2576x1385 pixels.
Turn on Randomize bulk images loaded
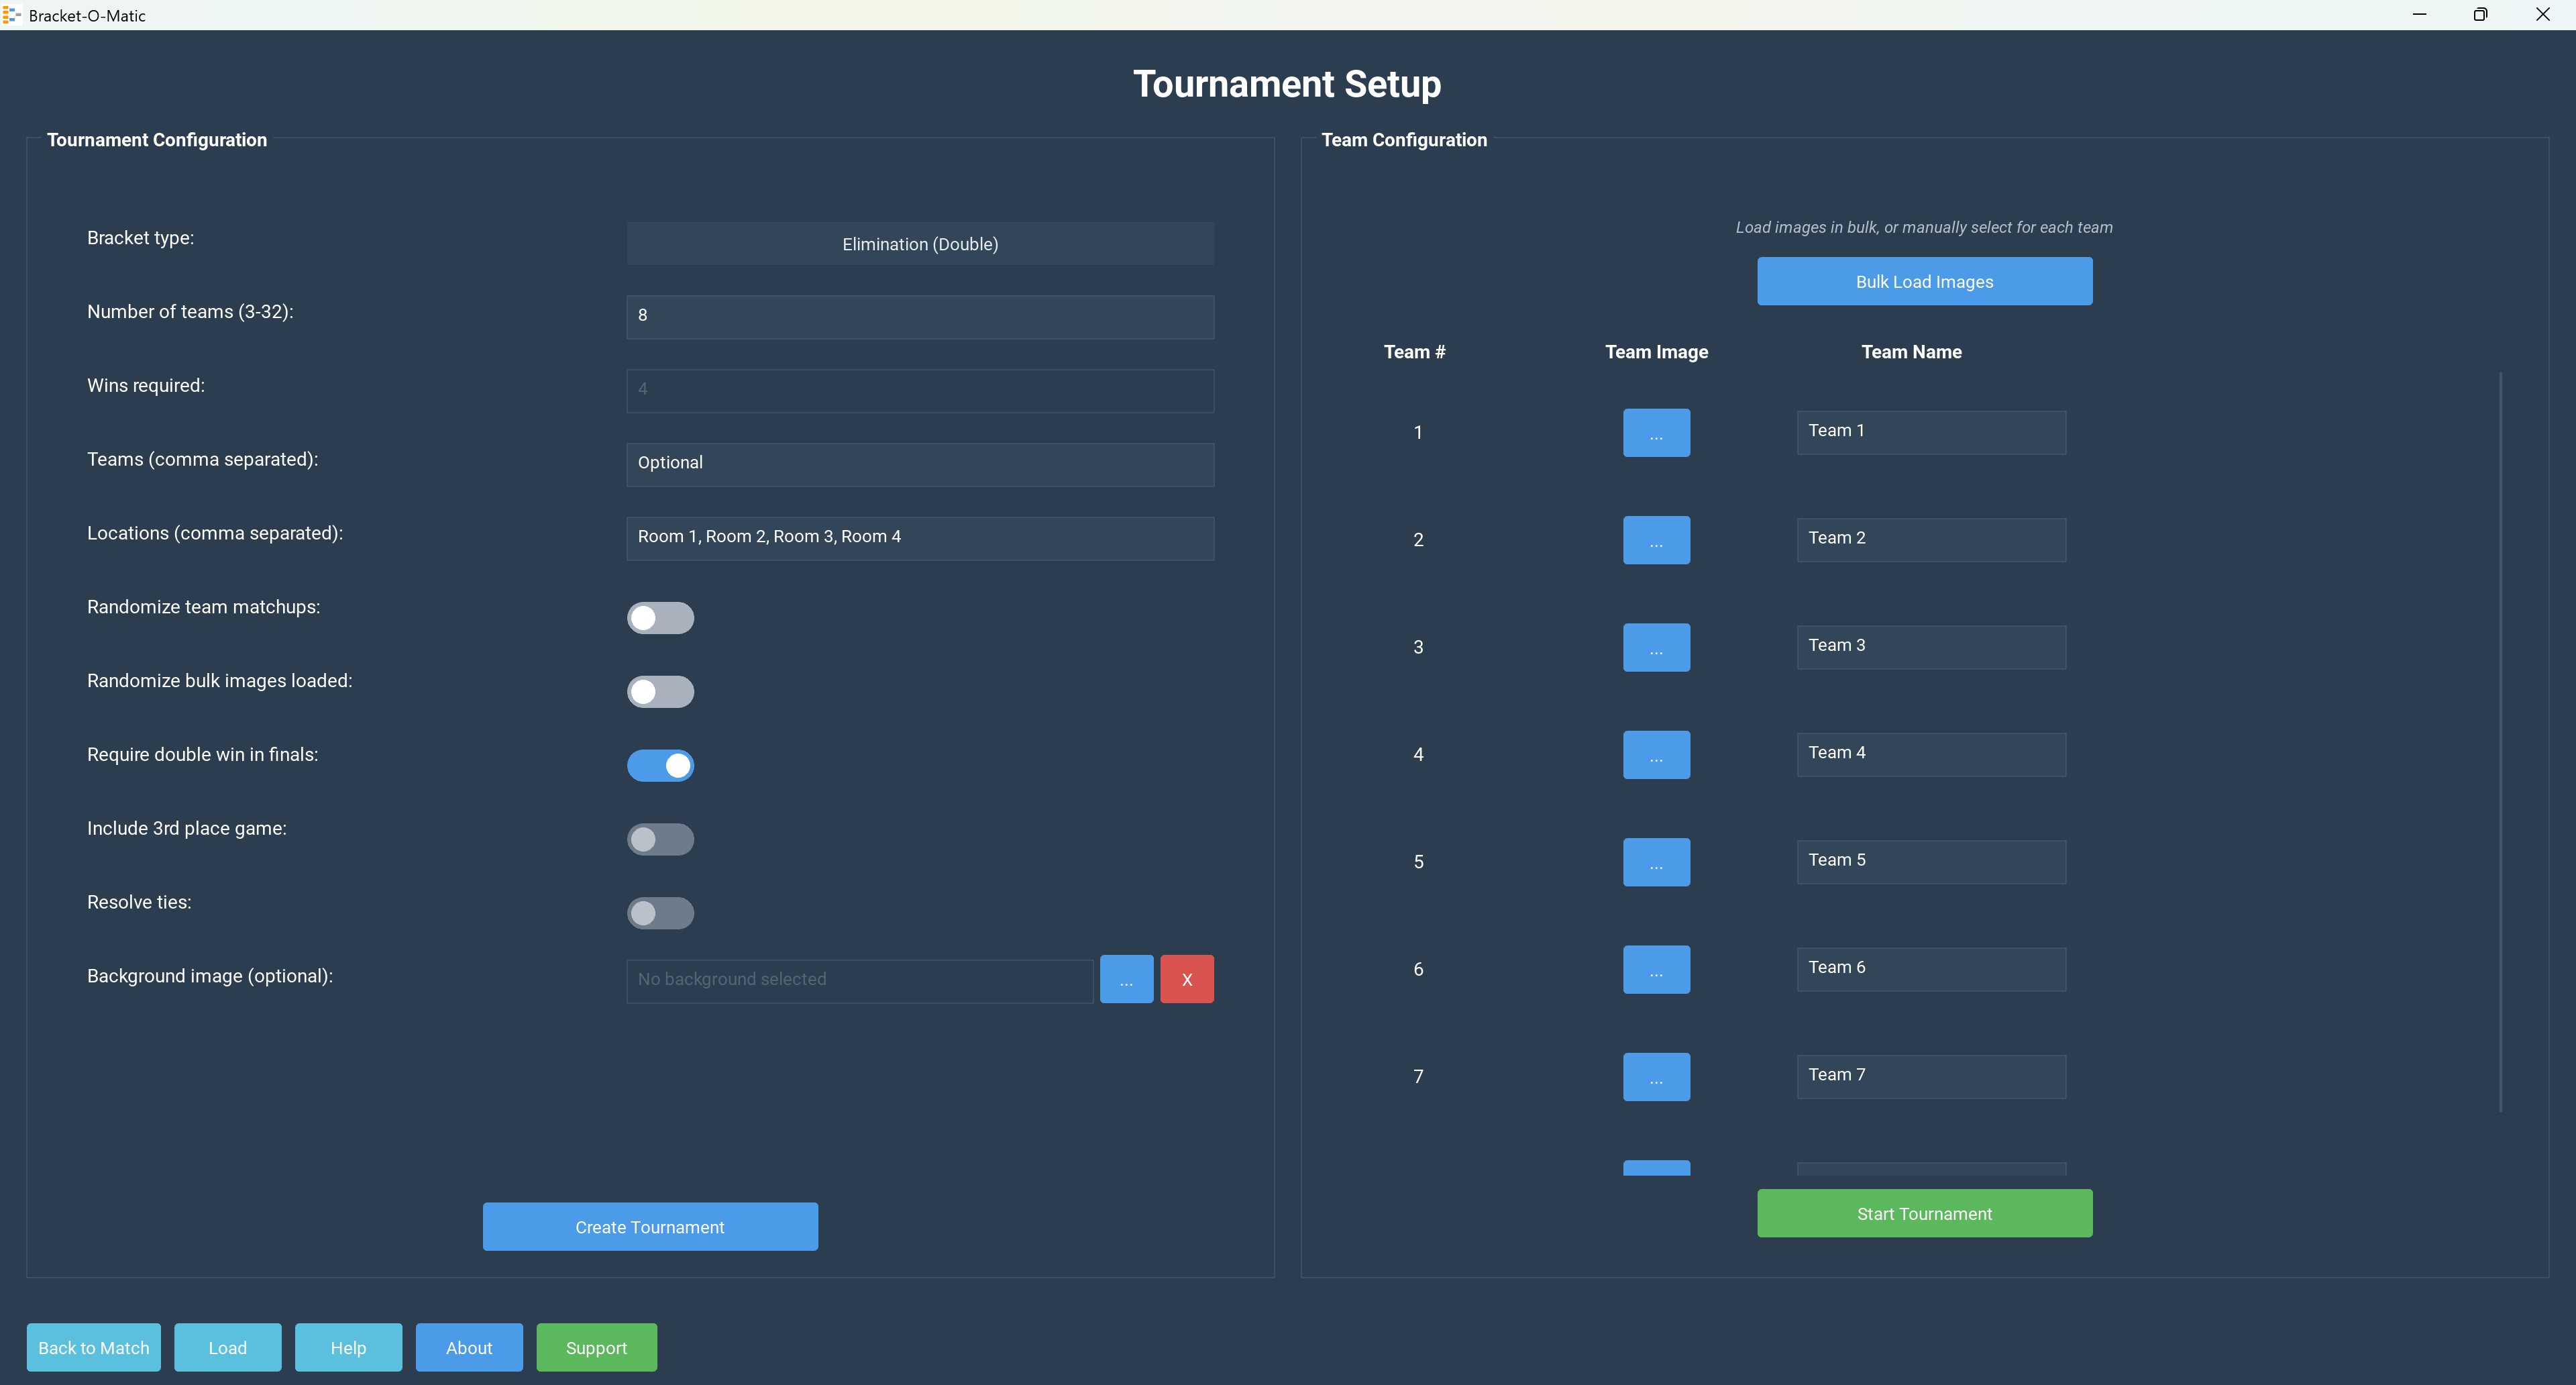point(660,692)
